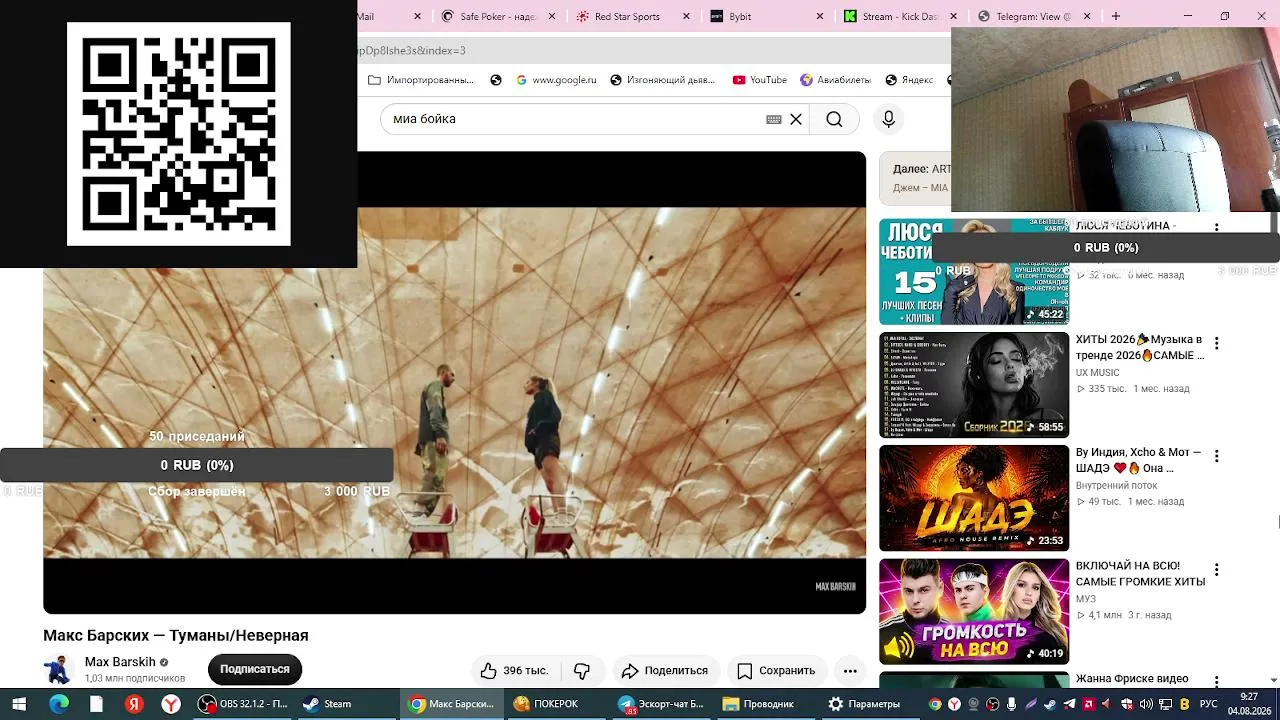Viewport: 1280px width, 720px height.
Task: Close the Red Star Sports tab
Action: click(686, 16)
